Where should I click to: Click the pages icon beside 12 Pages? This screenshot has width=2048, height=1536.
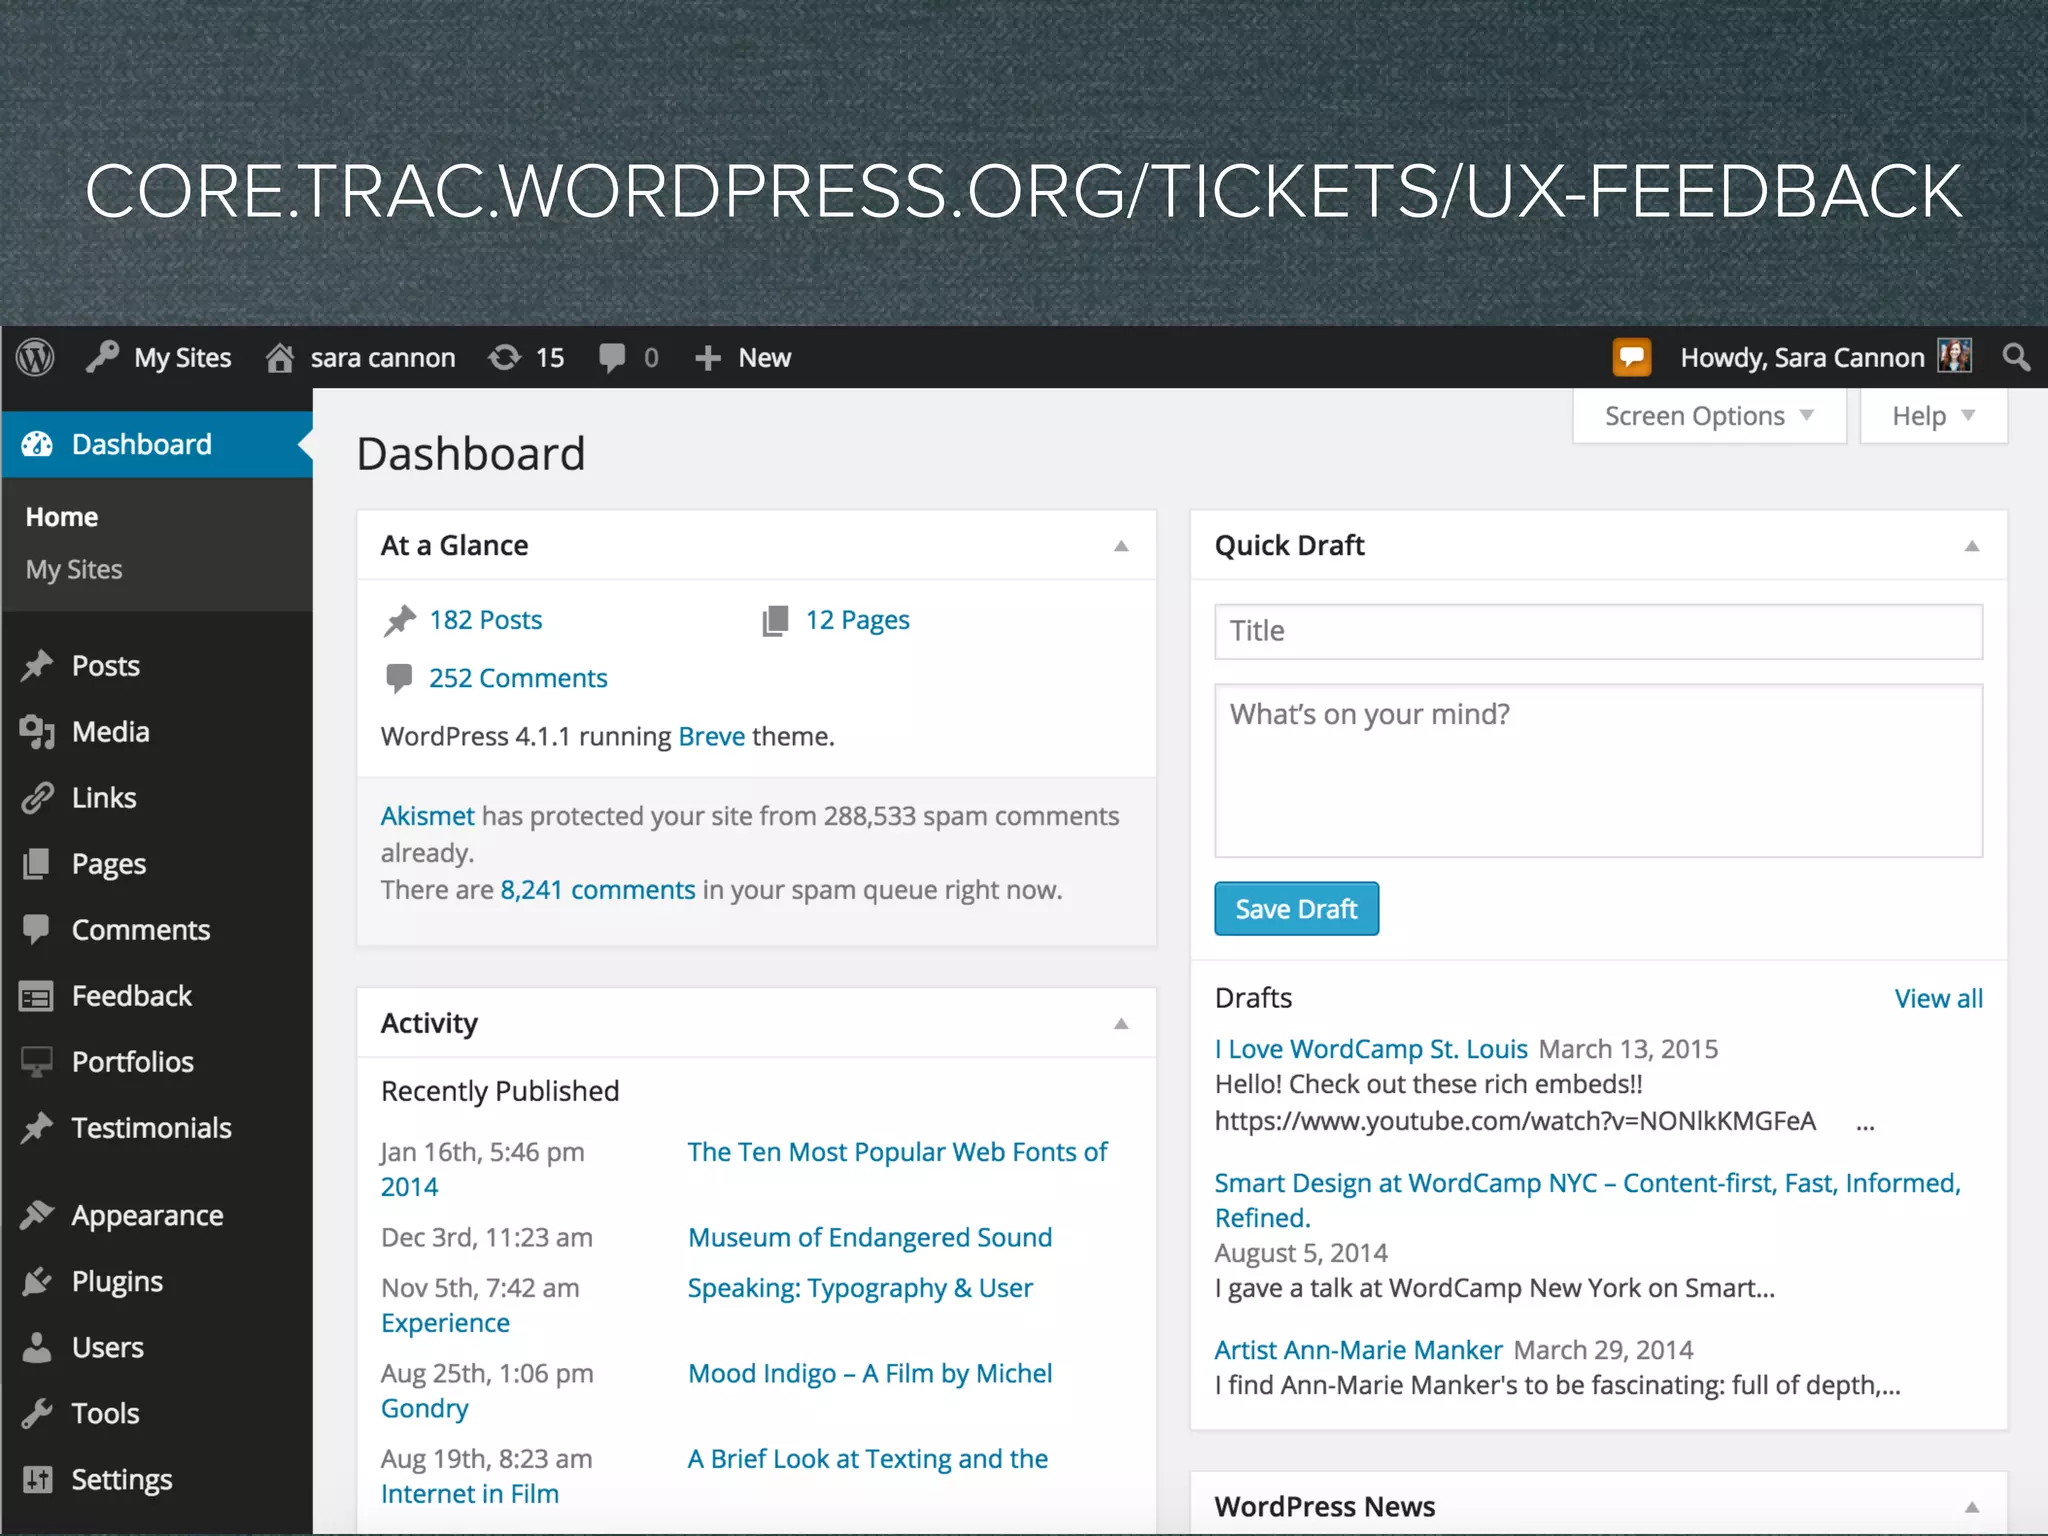point(775,621)
